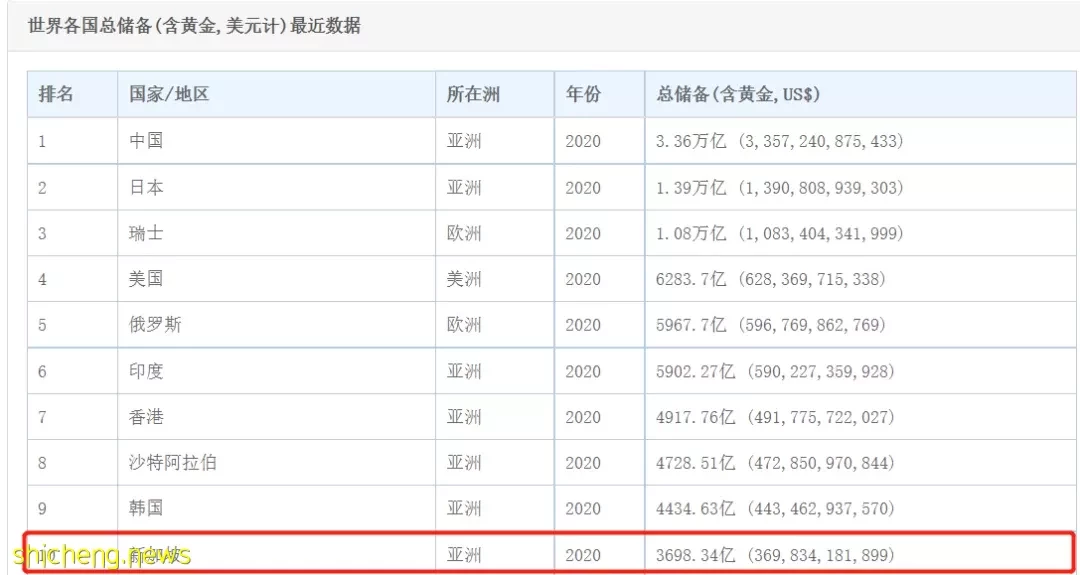Select rank number 4 in 美国 row

[x=42, y=279]
